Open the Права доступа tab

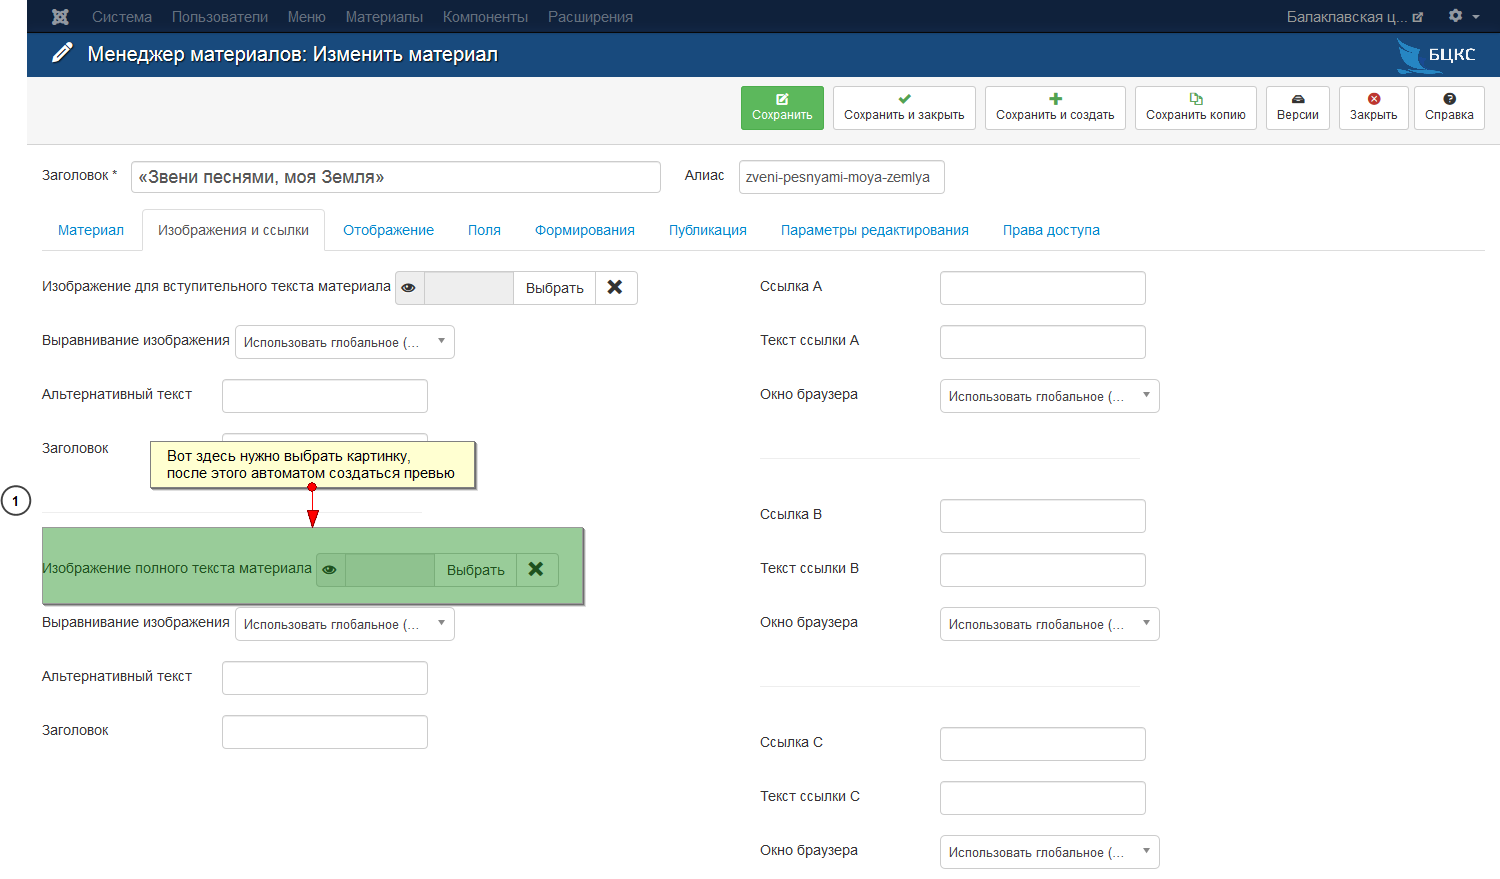tap(1051, 230)
